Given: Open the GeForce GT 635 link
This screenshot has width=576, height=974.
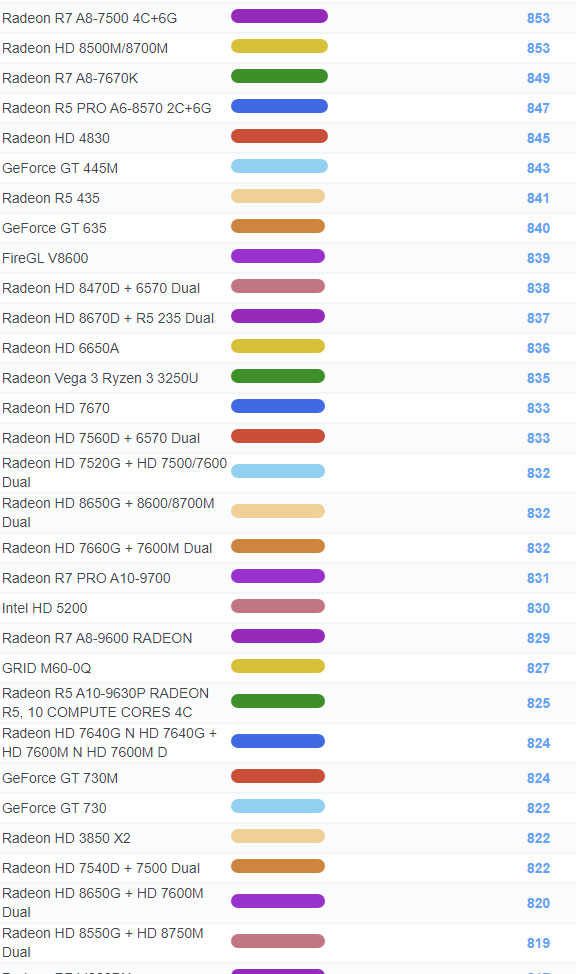Looking at the screenshot, I should point(55,228).
